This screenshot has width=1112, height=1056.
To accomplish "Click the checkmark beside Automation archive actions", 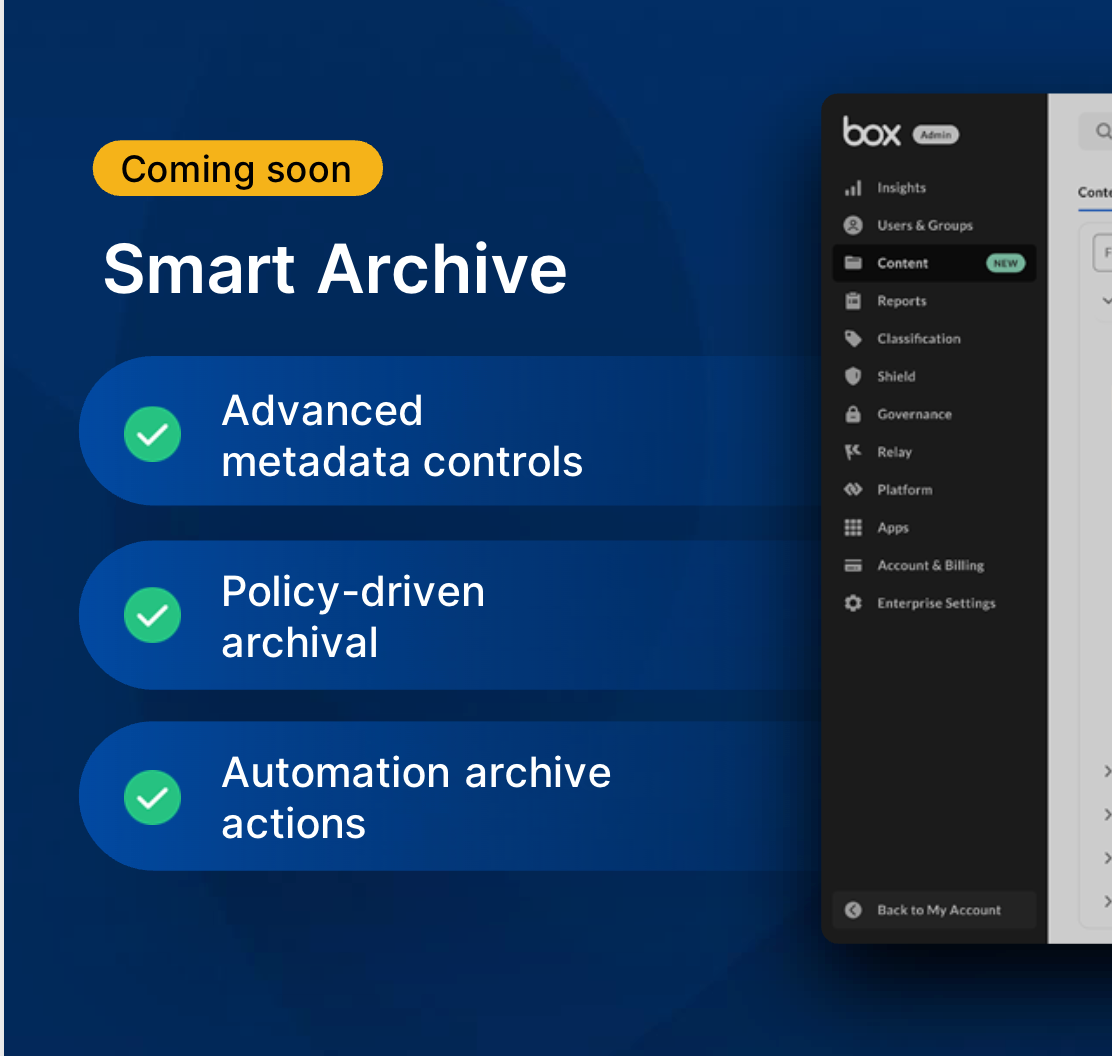I will coord(152,797).
